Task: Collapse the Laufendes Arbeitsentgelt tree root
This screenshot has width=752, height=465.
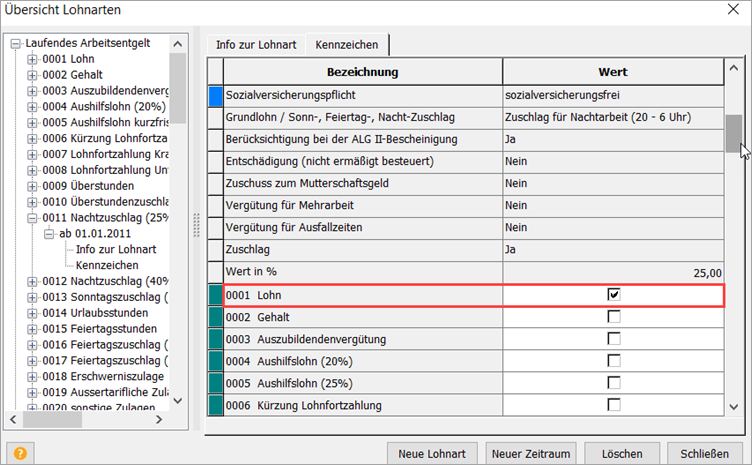Action: pos(16,44)
